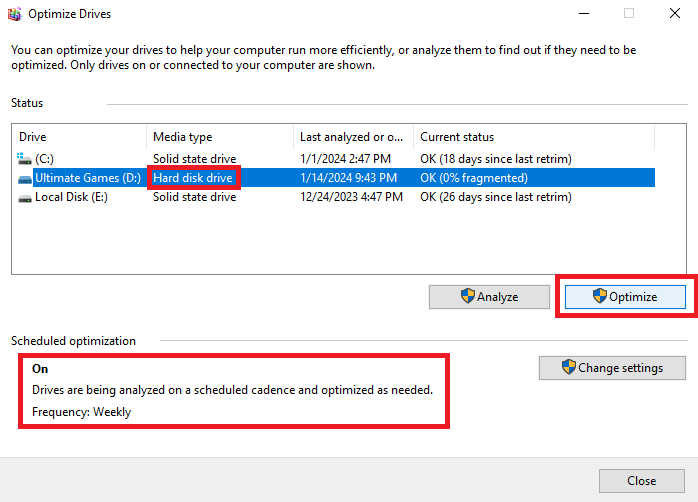The height and width of the screenshot is (502, 698).
Task: Click the shield icon on Change settings
Action: 570,368
